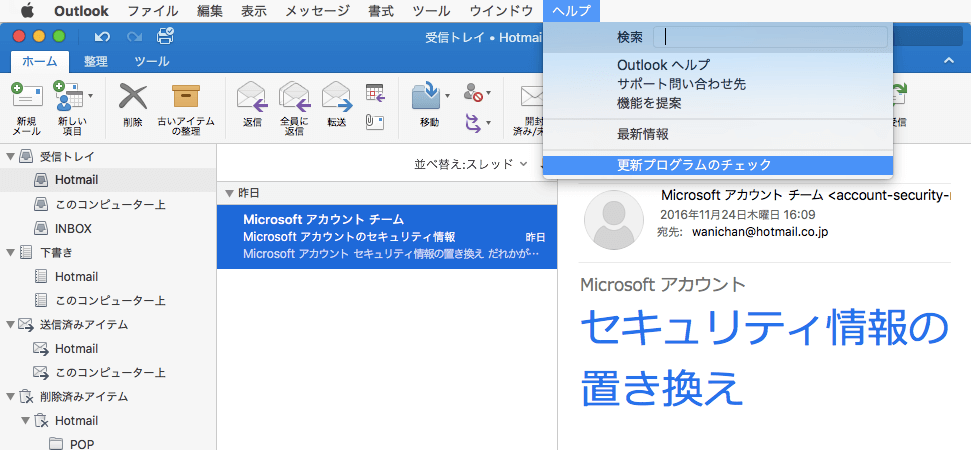Click the 2016年11月24日木曜日 16:09 date text

pos(738,215)
